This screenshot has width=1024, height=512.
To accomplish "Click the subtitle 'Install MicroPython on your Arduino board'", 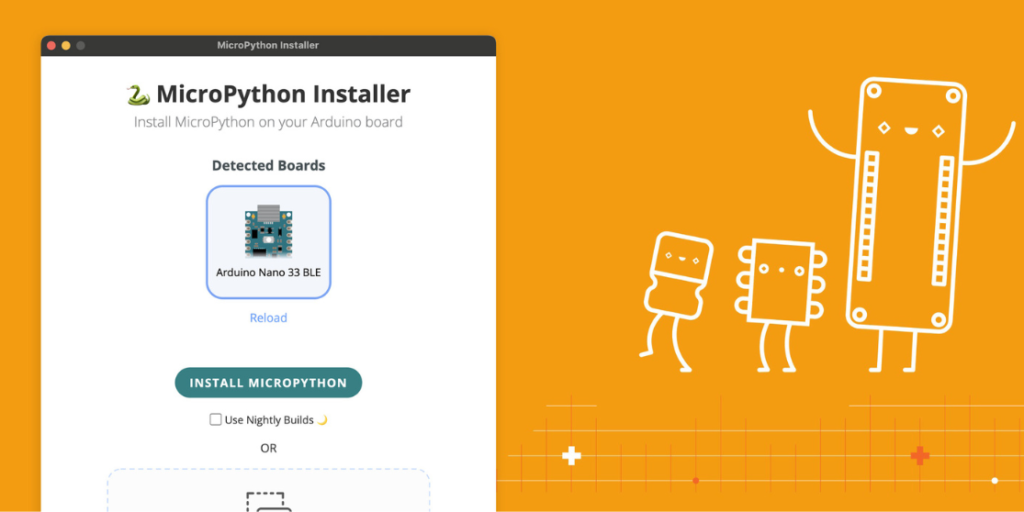I will 268,122.
